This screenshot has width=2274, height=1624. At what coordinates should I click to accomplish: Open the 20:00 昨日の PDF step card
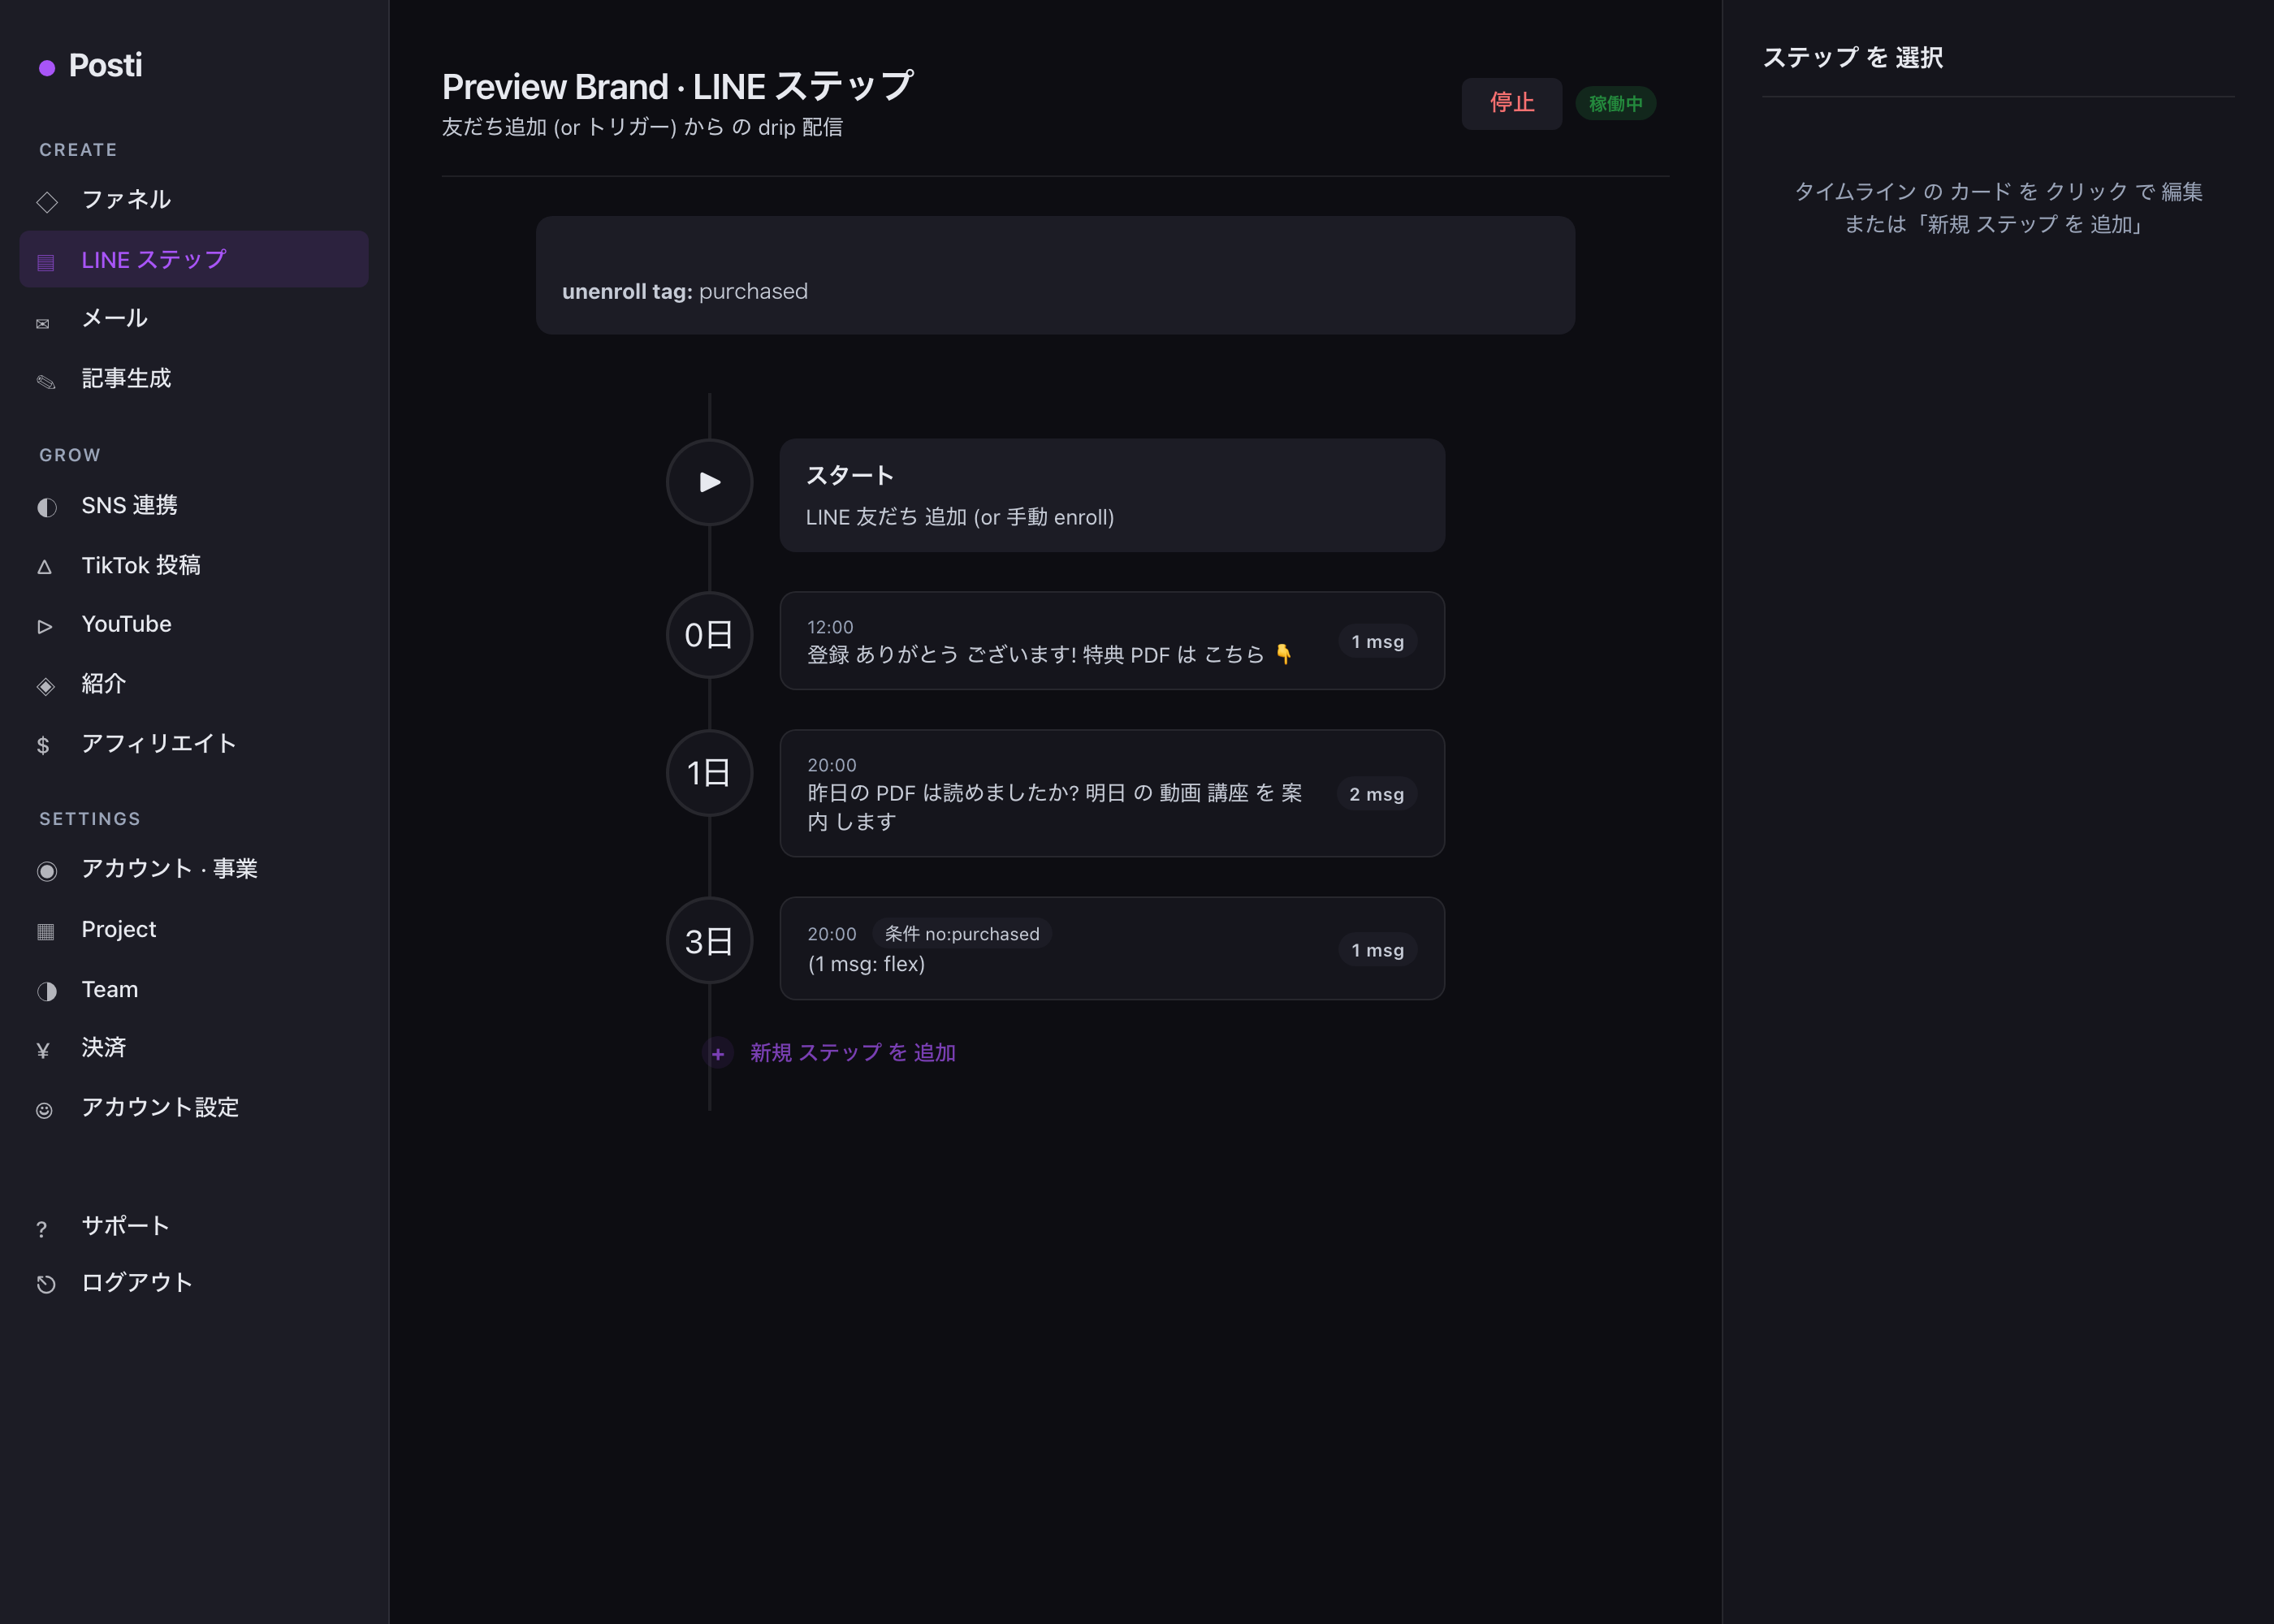coord(1112,793)
